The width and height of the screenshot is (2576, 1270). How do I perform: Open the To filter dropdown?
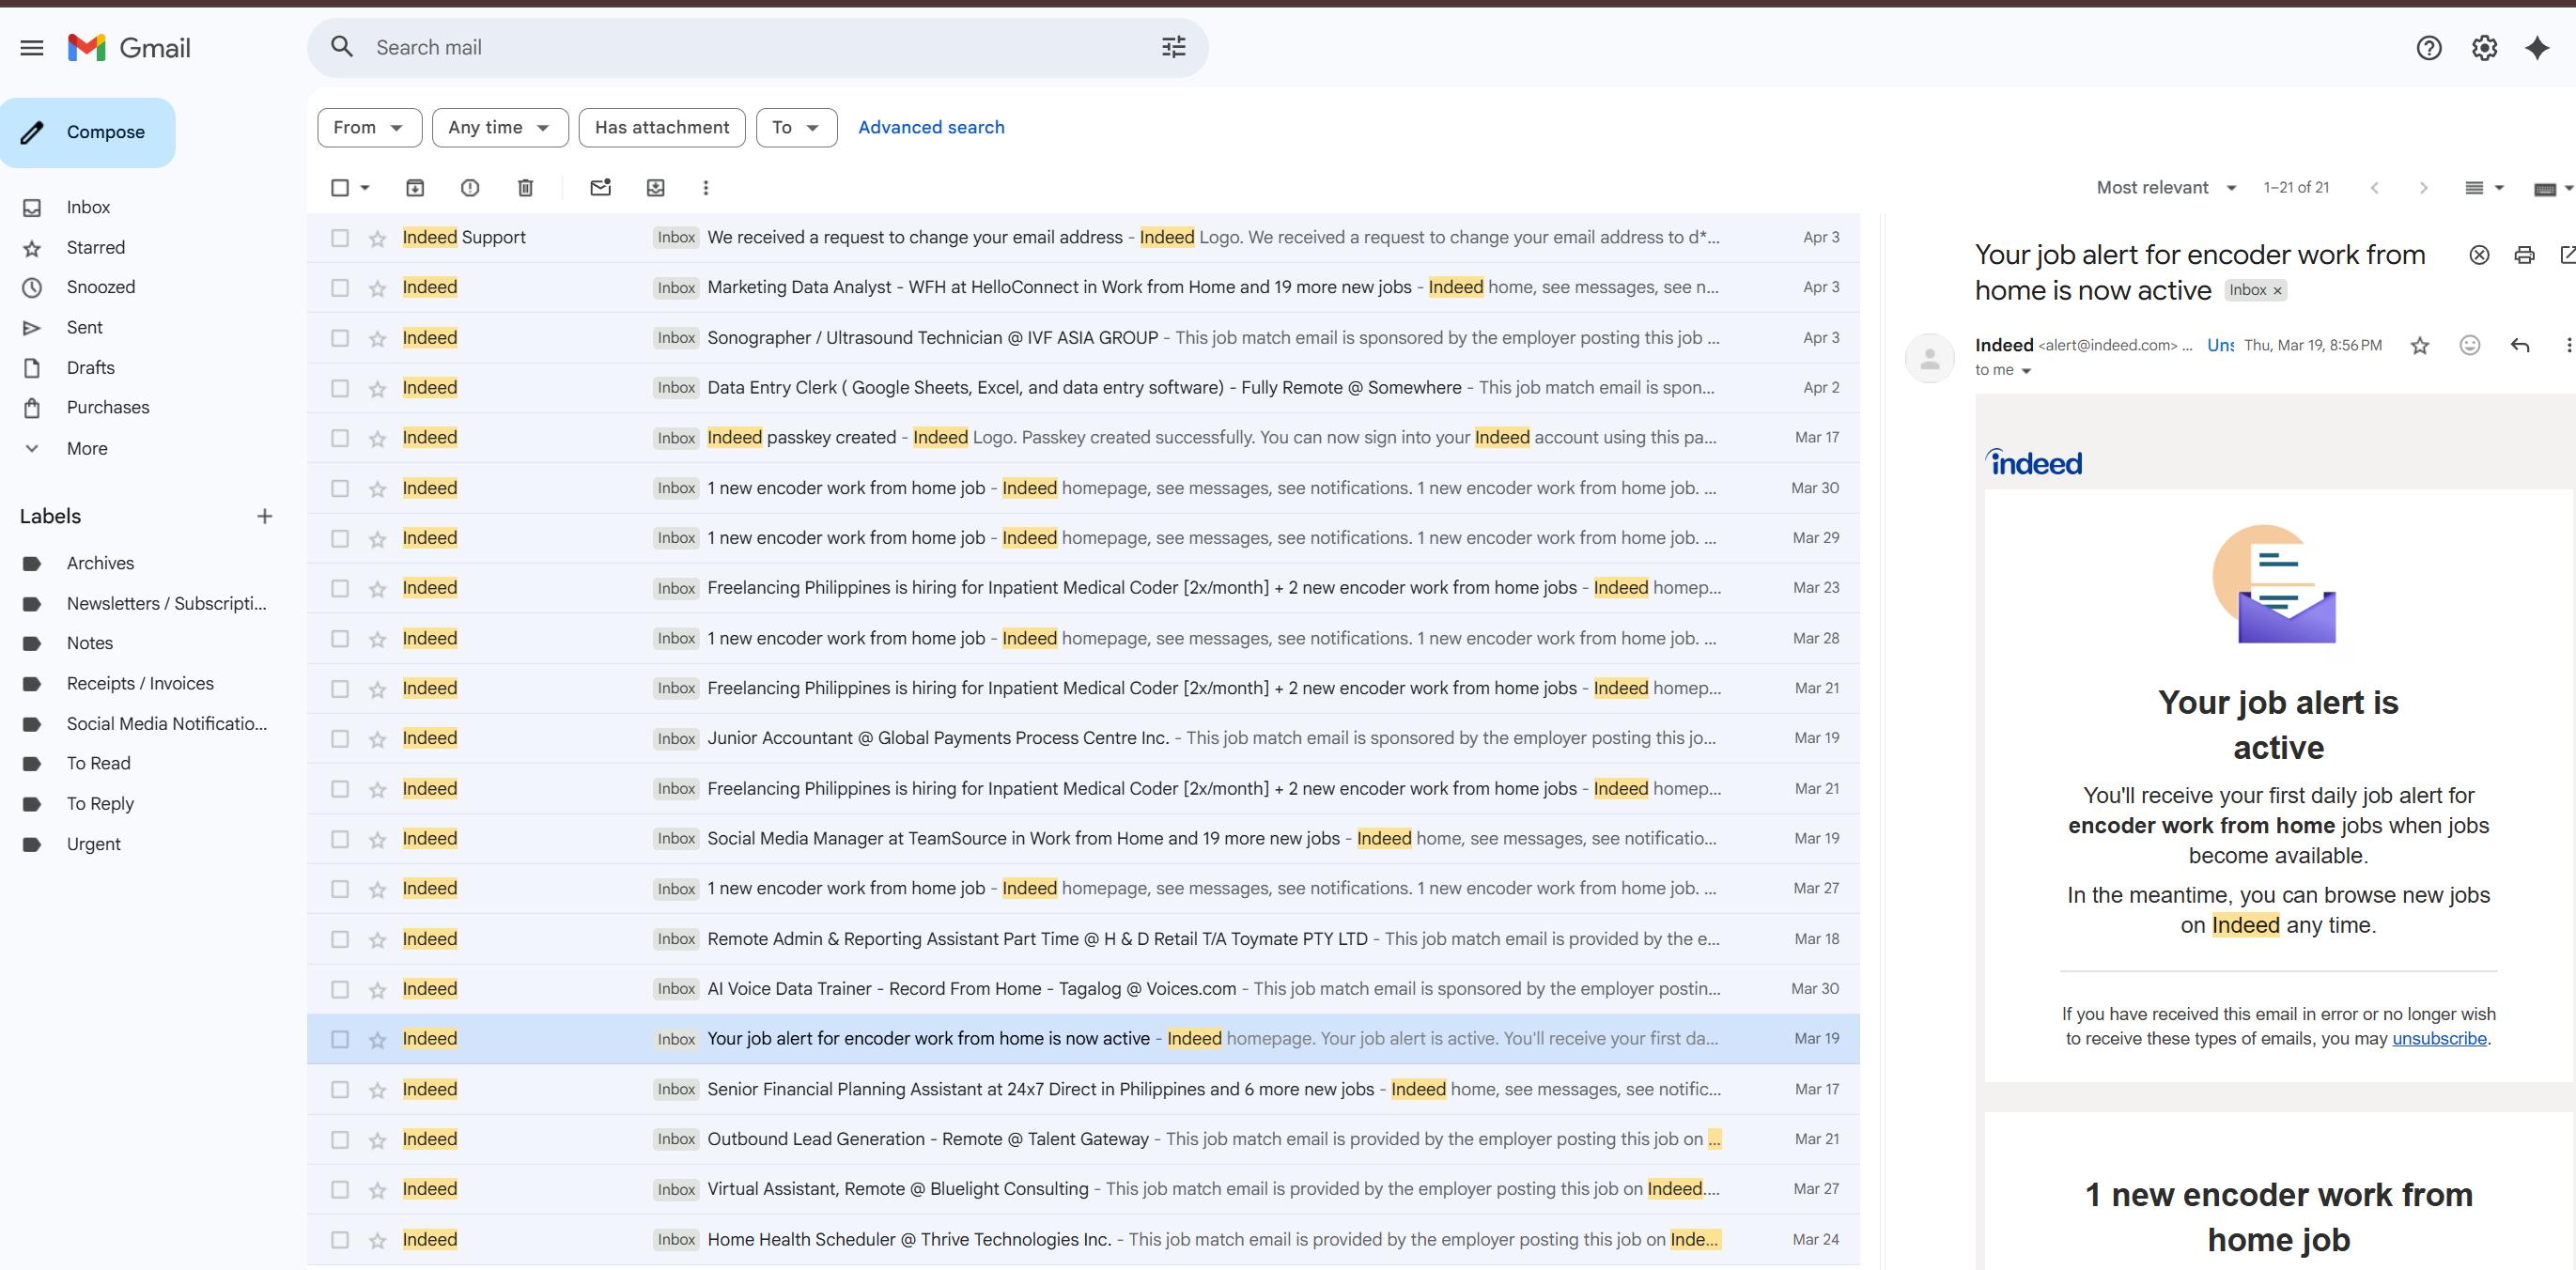796,128
